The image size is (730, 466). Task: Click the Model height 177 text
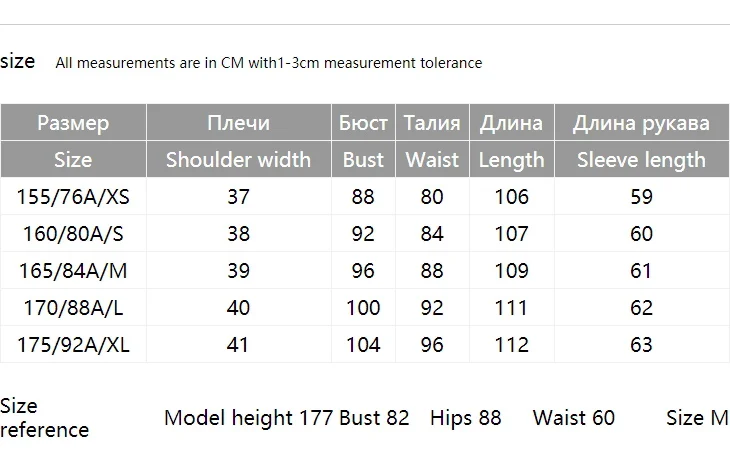click(248, 418)
